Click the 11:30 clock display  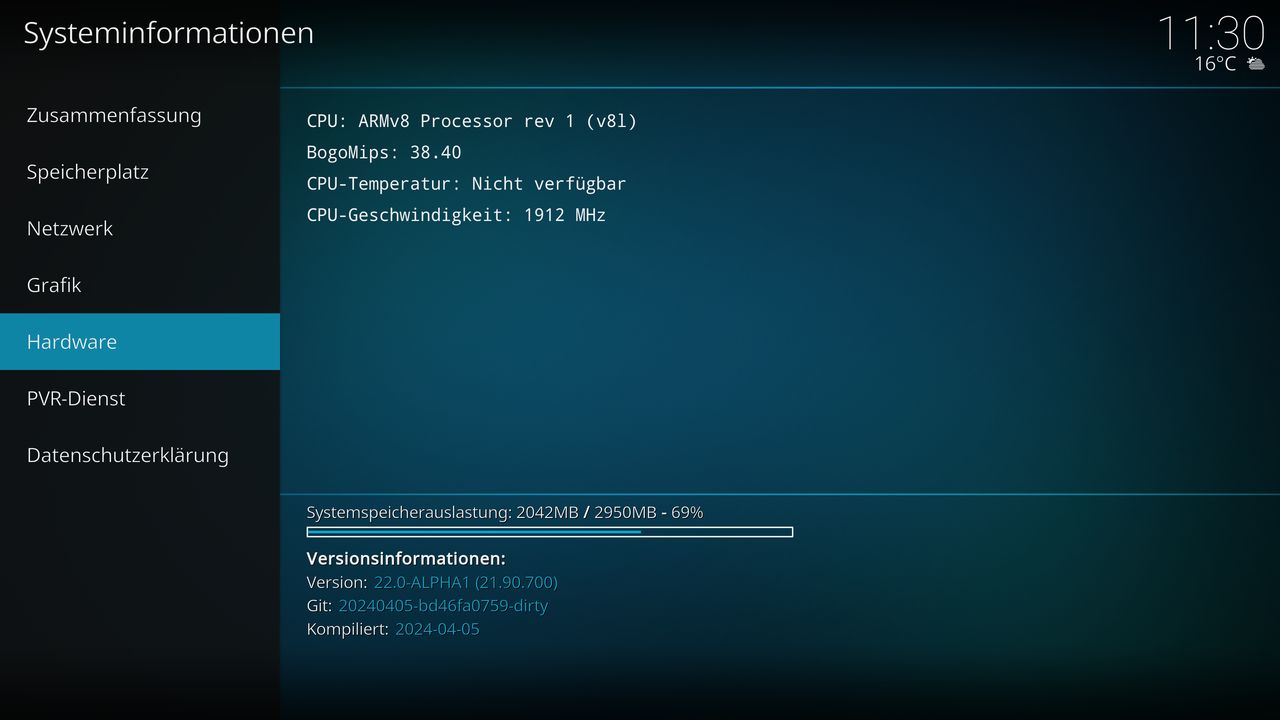coord(1211,32)
